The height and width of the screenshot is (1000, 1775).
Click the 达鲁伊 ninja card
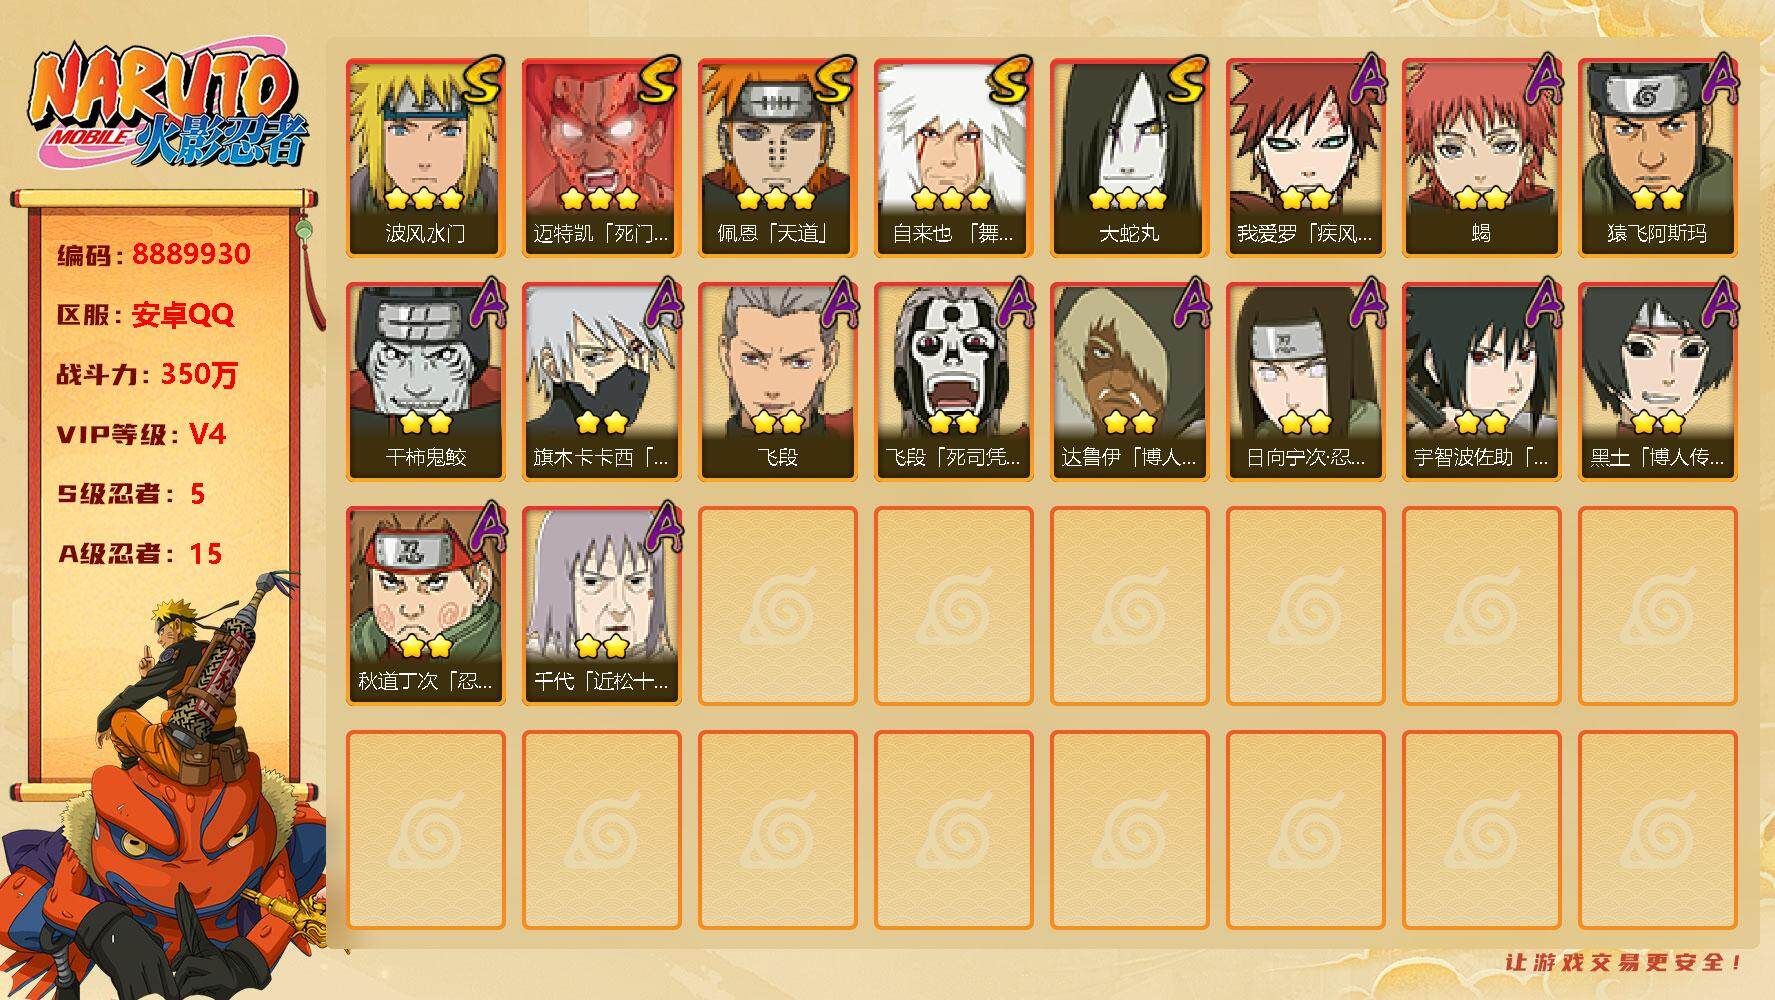[x=1130, y=382]
